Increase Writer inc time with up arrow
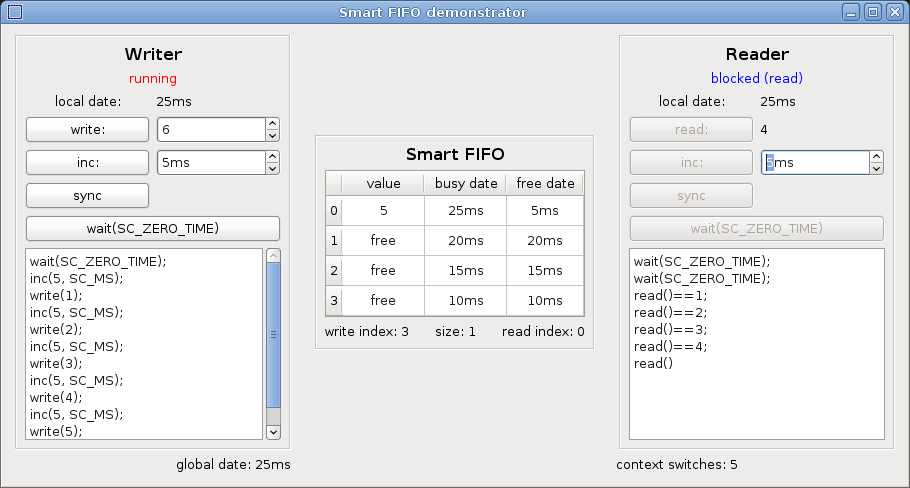Viewport: 910px width, 488px height. (273, 157)
